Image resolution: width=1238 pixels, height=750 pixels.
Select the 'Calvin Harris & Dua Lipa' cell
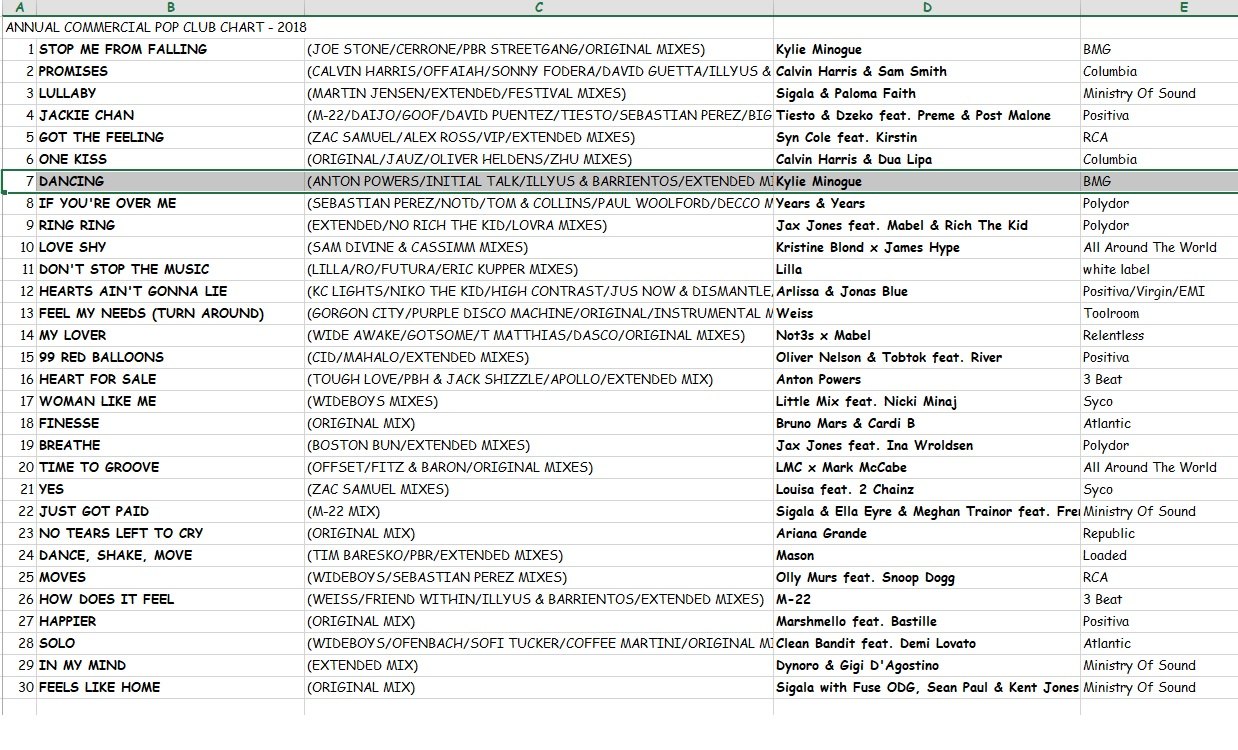[x=927, y=159]
